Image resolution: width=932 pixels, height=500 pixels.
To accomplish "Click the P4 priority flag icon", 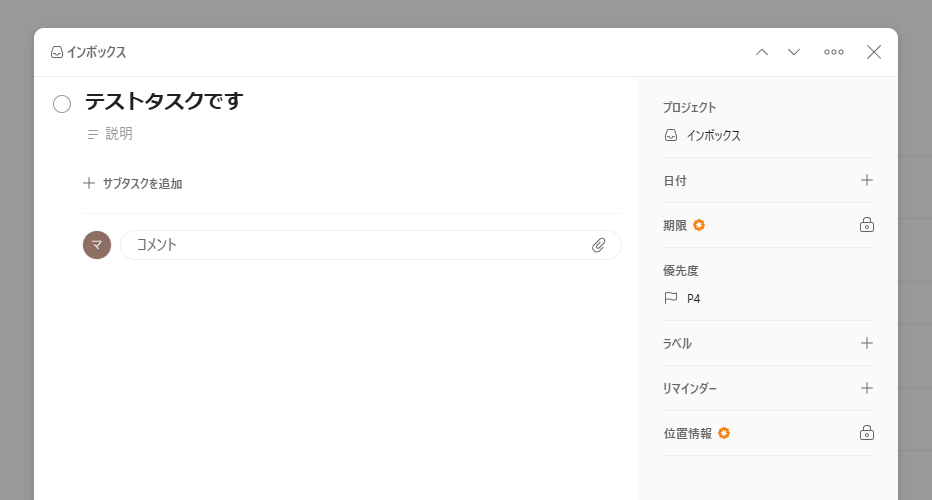I will click(x=670, y=298).
